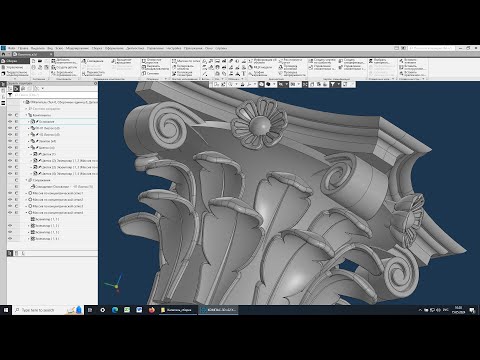Screen dimensions: 480x360
Task: Select Основание in the model tree
Action: click(46, 121)
